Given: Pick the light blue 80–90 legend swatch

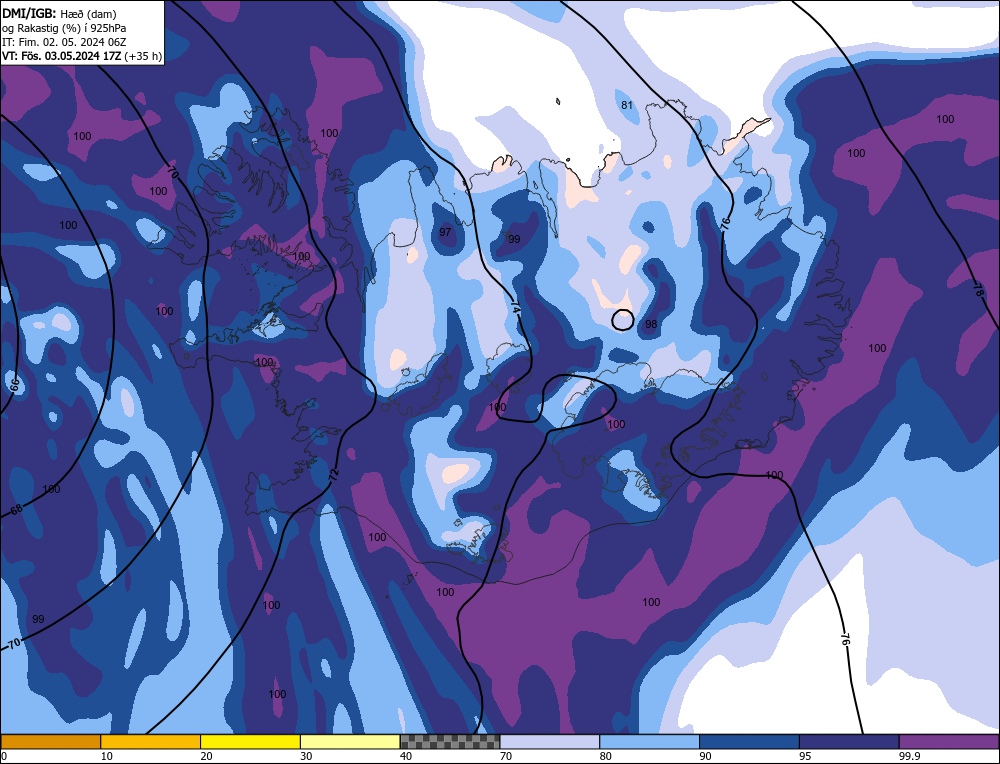Looking at the screenshot, I should click(x=649, y=741).
